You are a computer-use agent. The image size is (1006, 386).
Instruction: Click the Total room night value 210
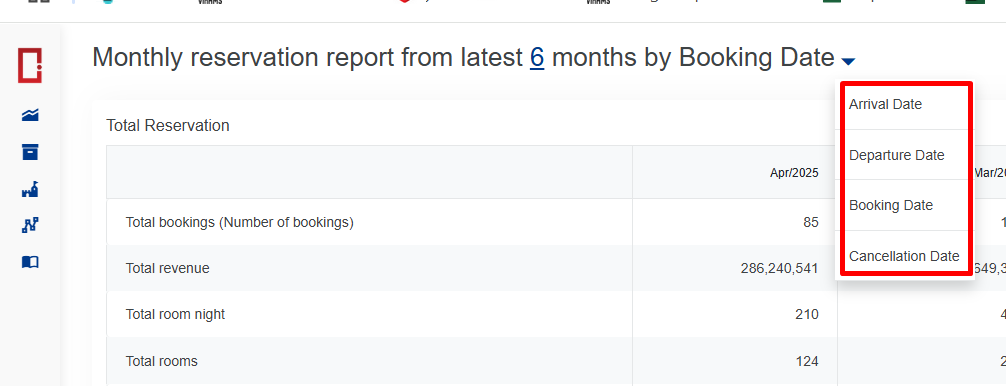point(806,315)
